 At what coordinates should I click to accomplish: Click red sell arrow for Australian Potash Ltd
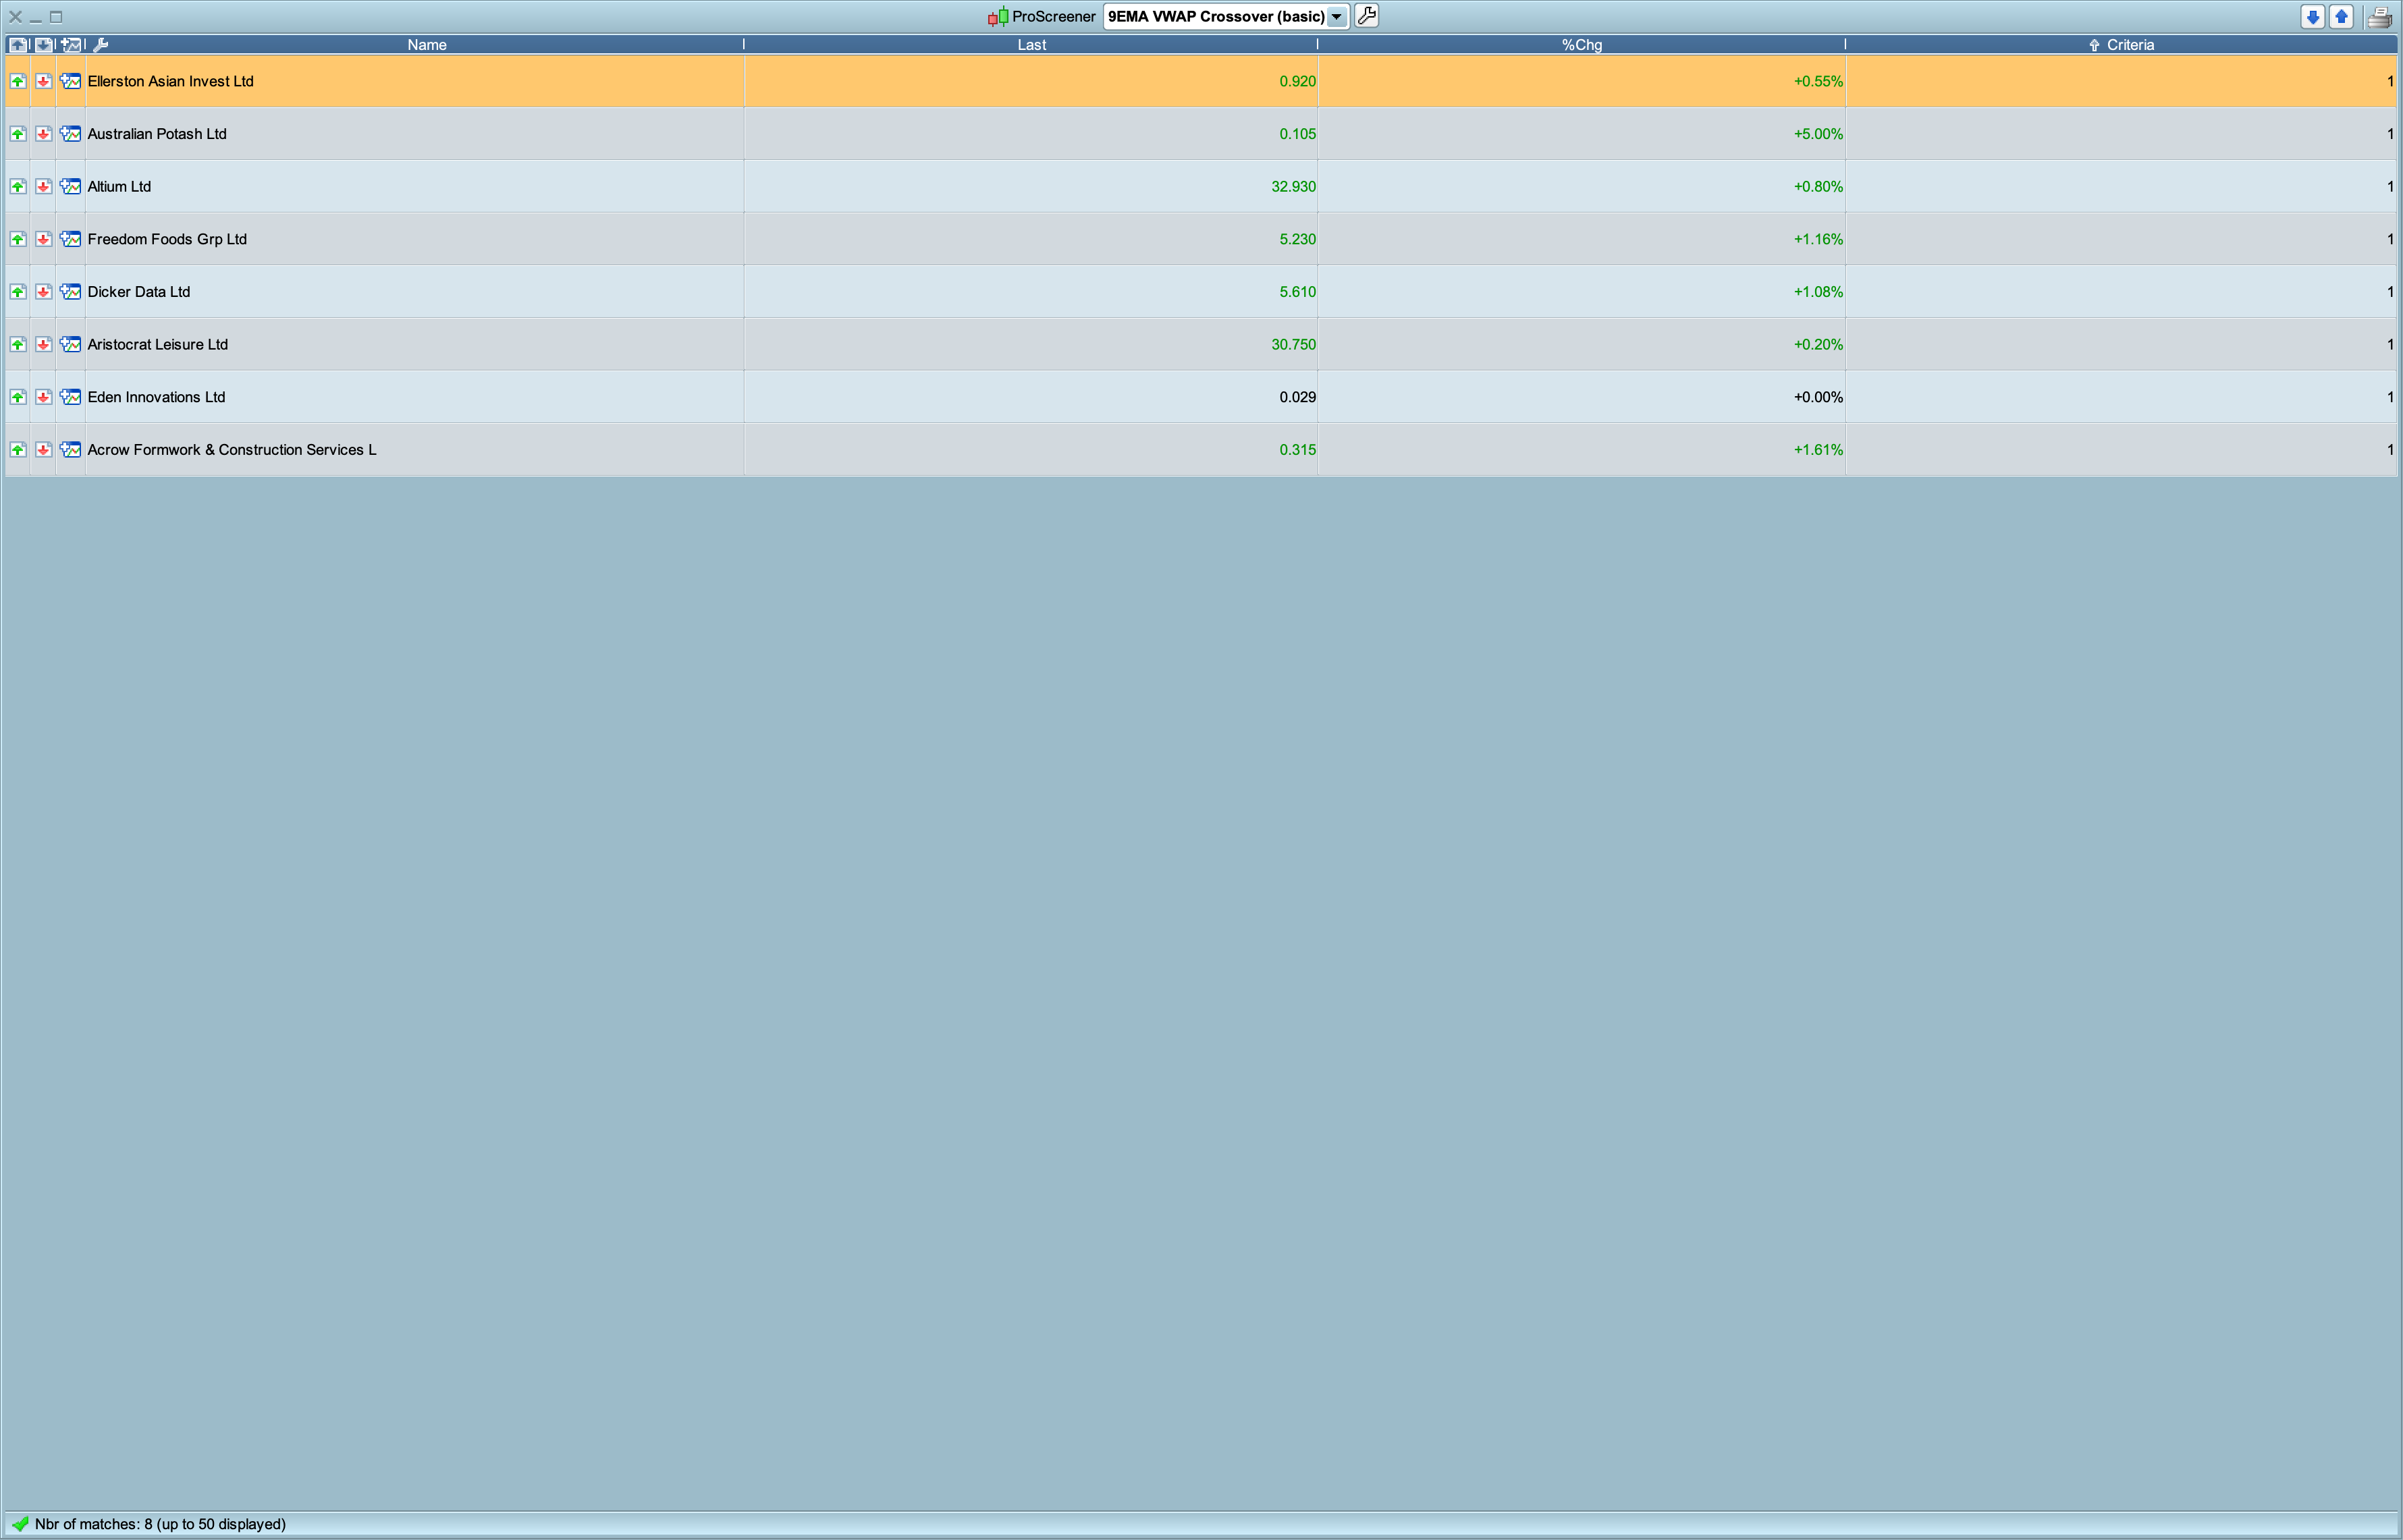pyautogui.click(x=43, y=134)
